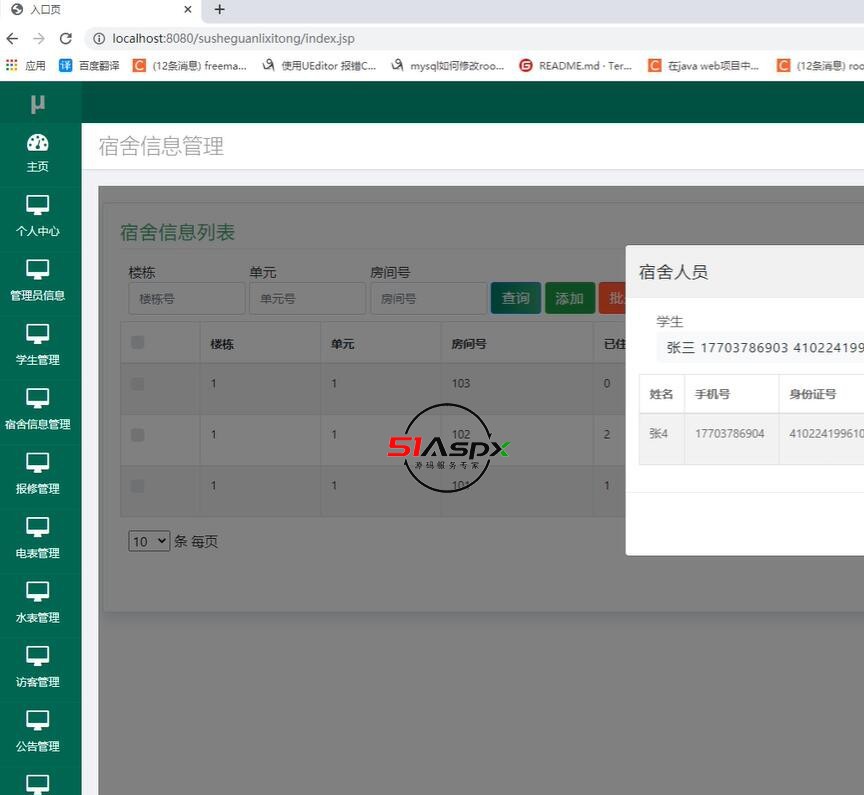Screen dimensions: 864x795
Task: Open the 10 条 每页 page size dropdown
Action: click(149, 541)
